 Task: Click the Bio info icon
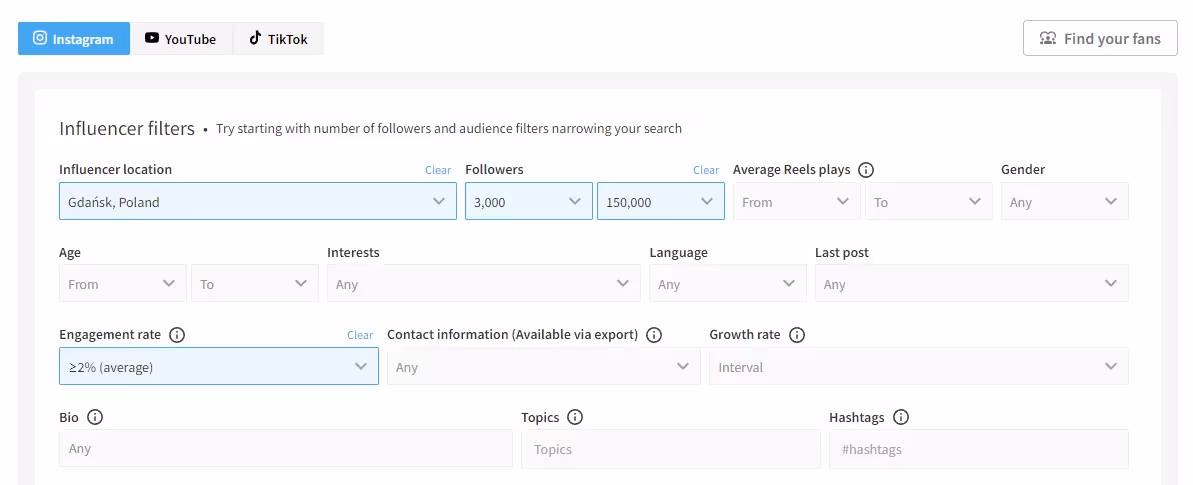pyautogui.click(x=95, y=417)
